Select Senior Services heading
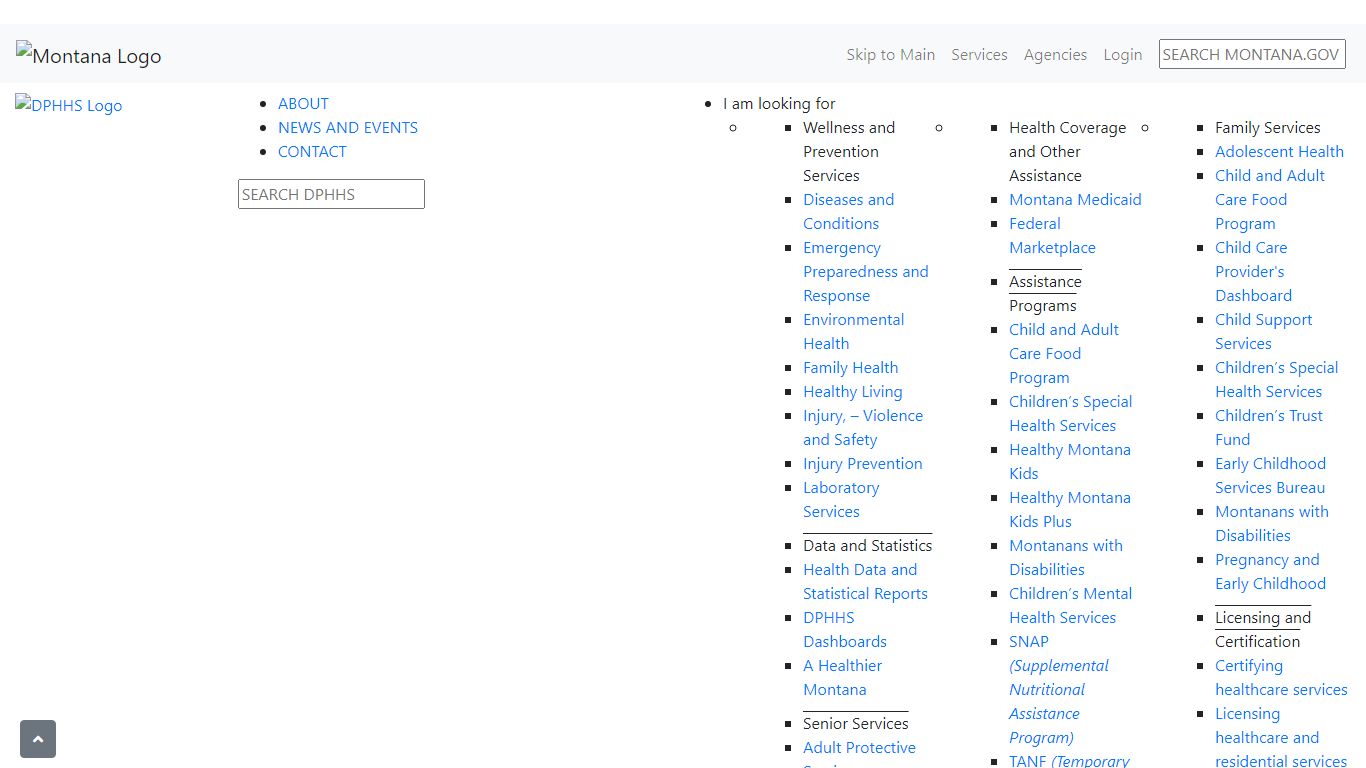This screenshot has width=1366, height=768. pyautogui.click(x=855, y=723)
